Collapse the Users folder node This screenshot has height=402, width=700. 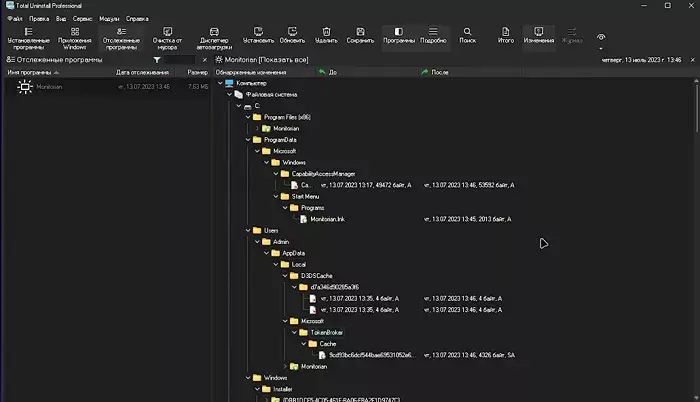click(x=247, y=230)
